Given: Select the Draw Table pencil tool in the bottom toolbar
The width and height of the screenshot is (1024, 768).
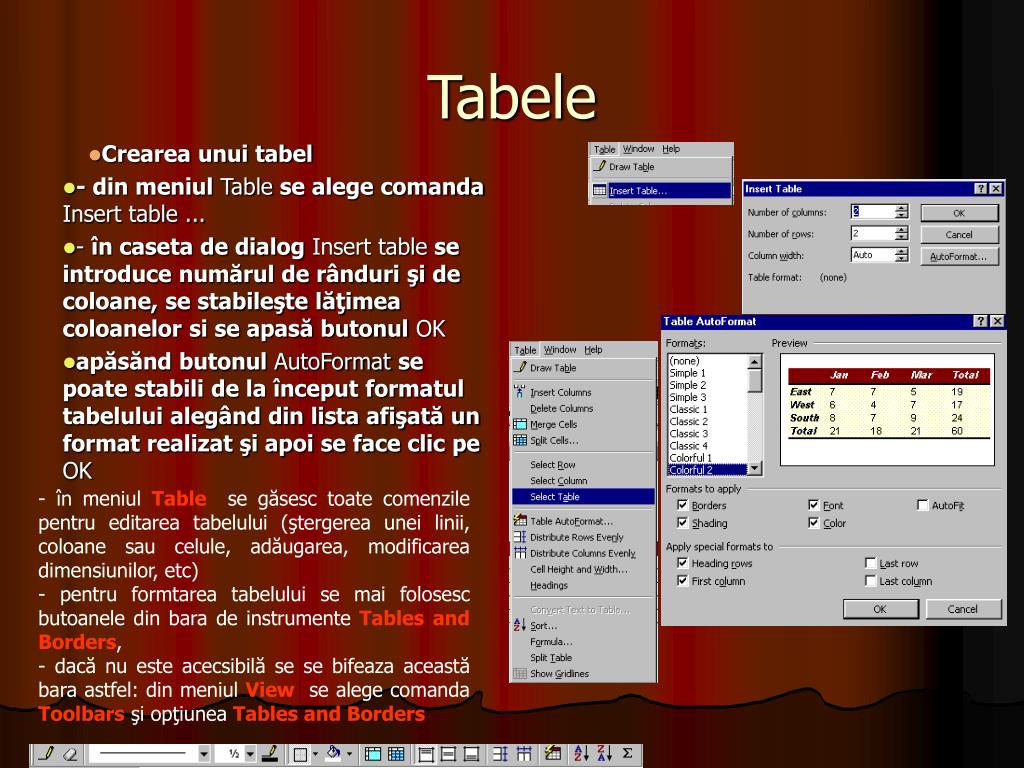Looking at the screenshot, I should click(46, 754).
